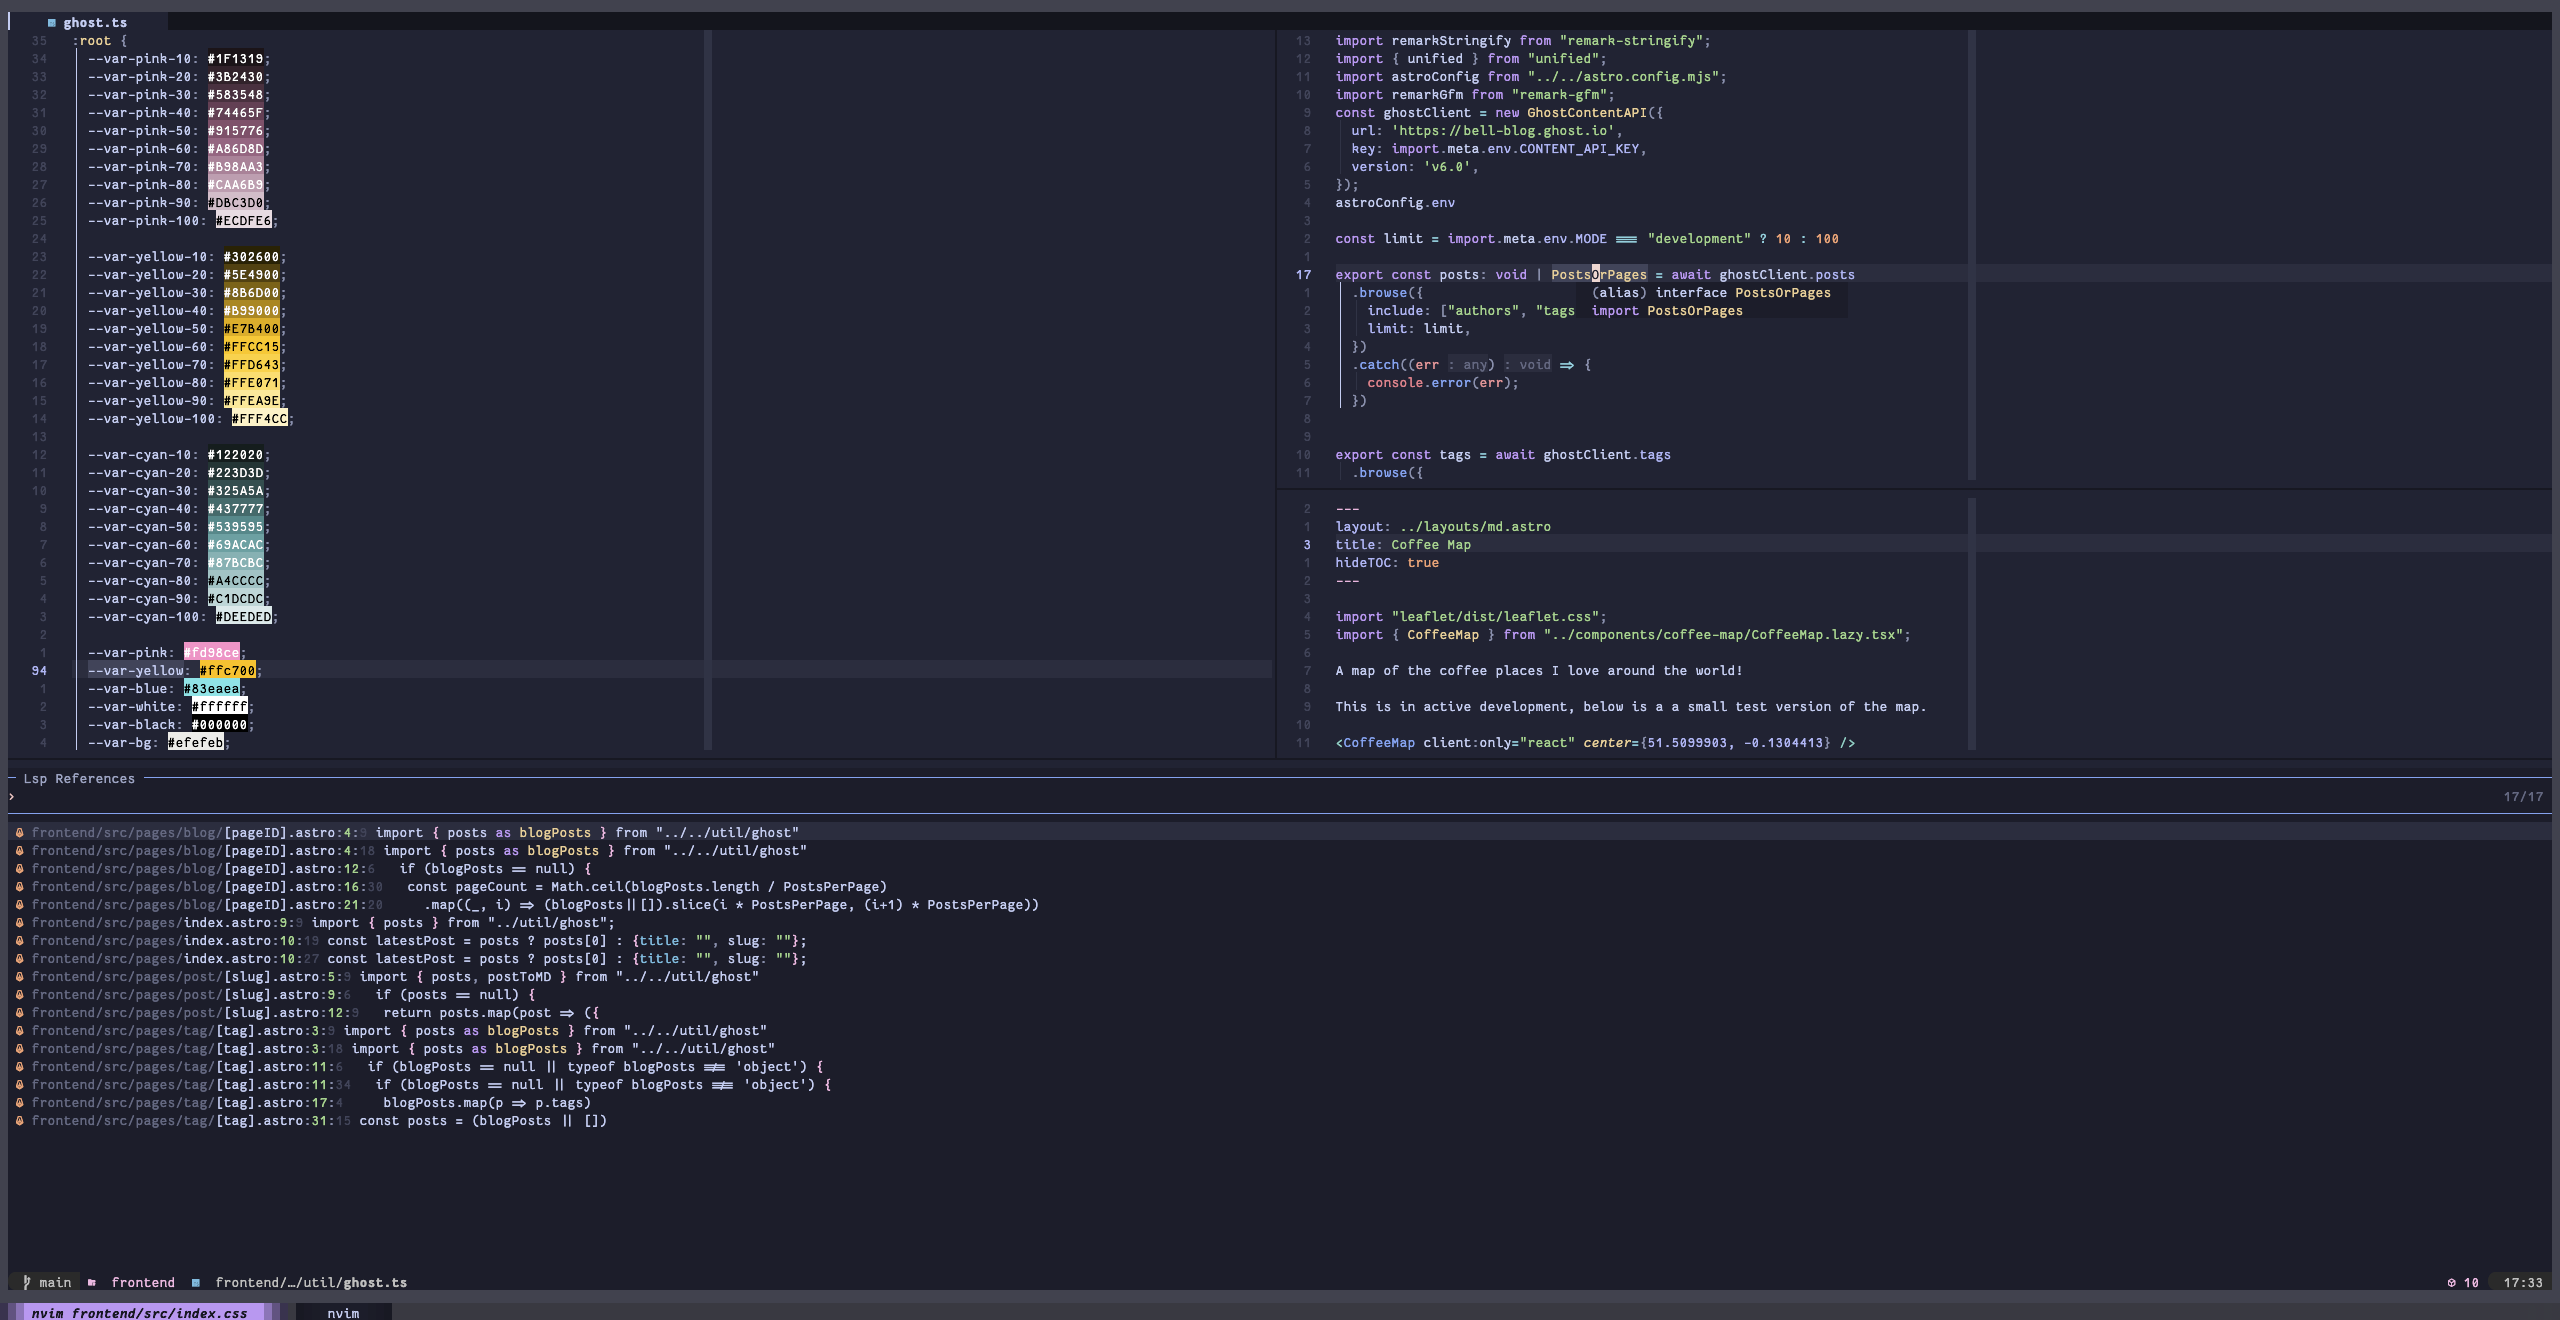Click the folder icon next to frontend in statusline

(91, 1283)
